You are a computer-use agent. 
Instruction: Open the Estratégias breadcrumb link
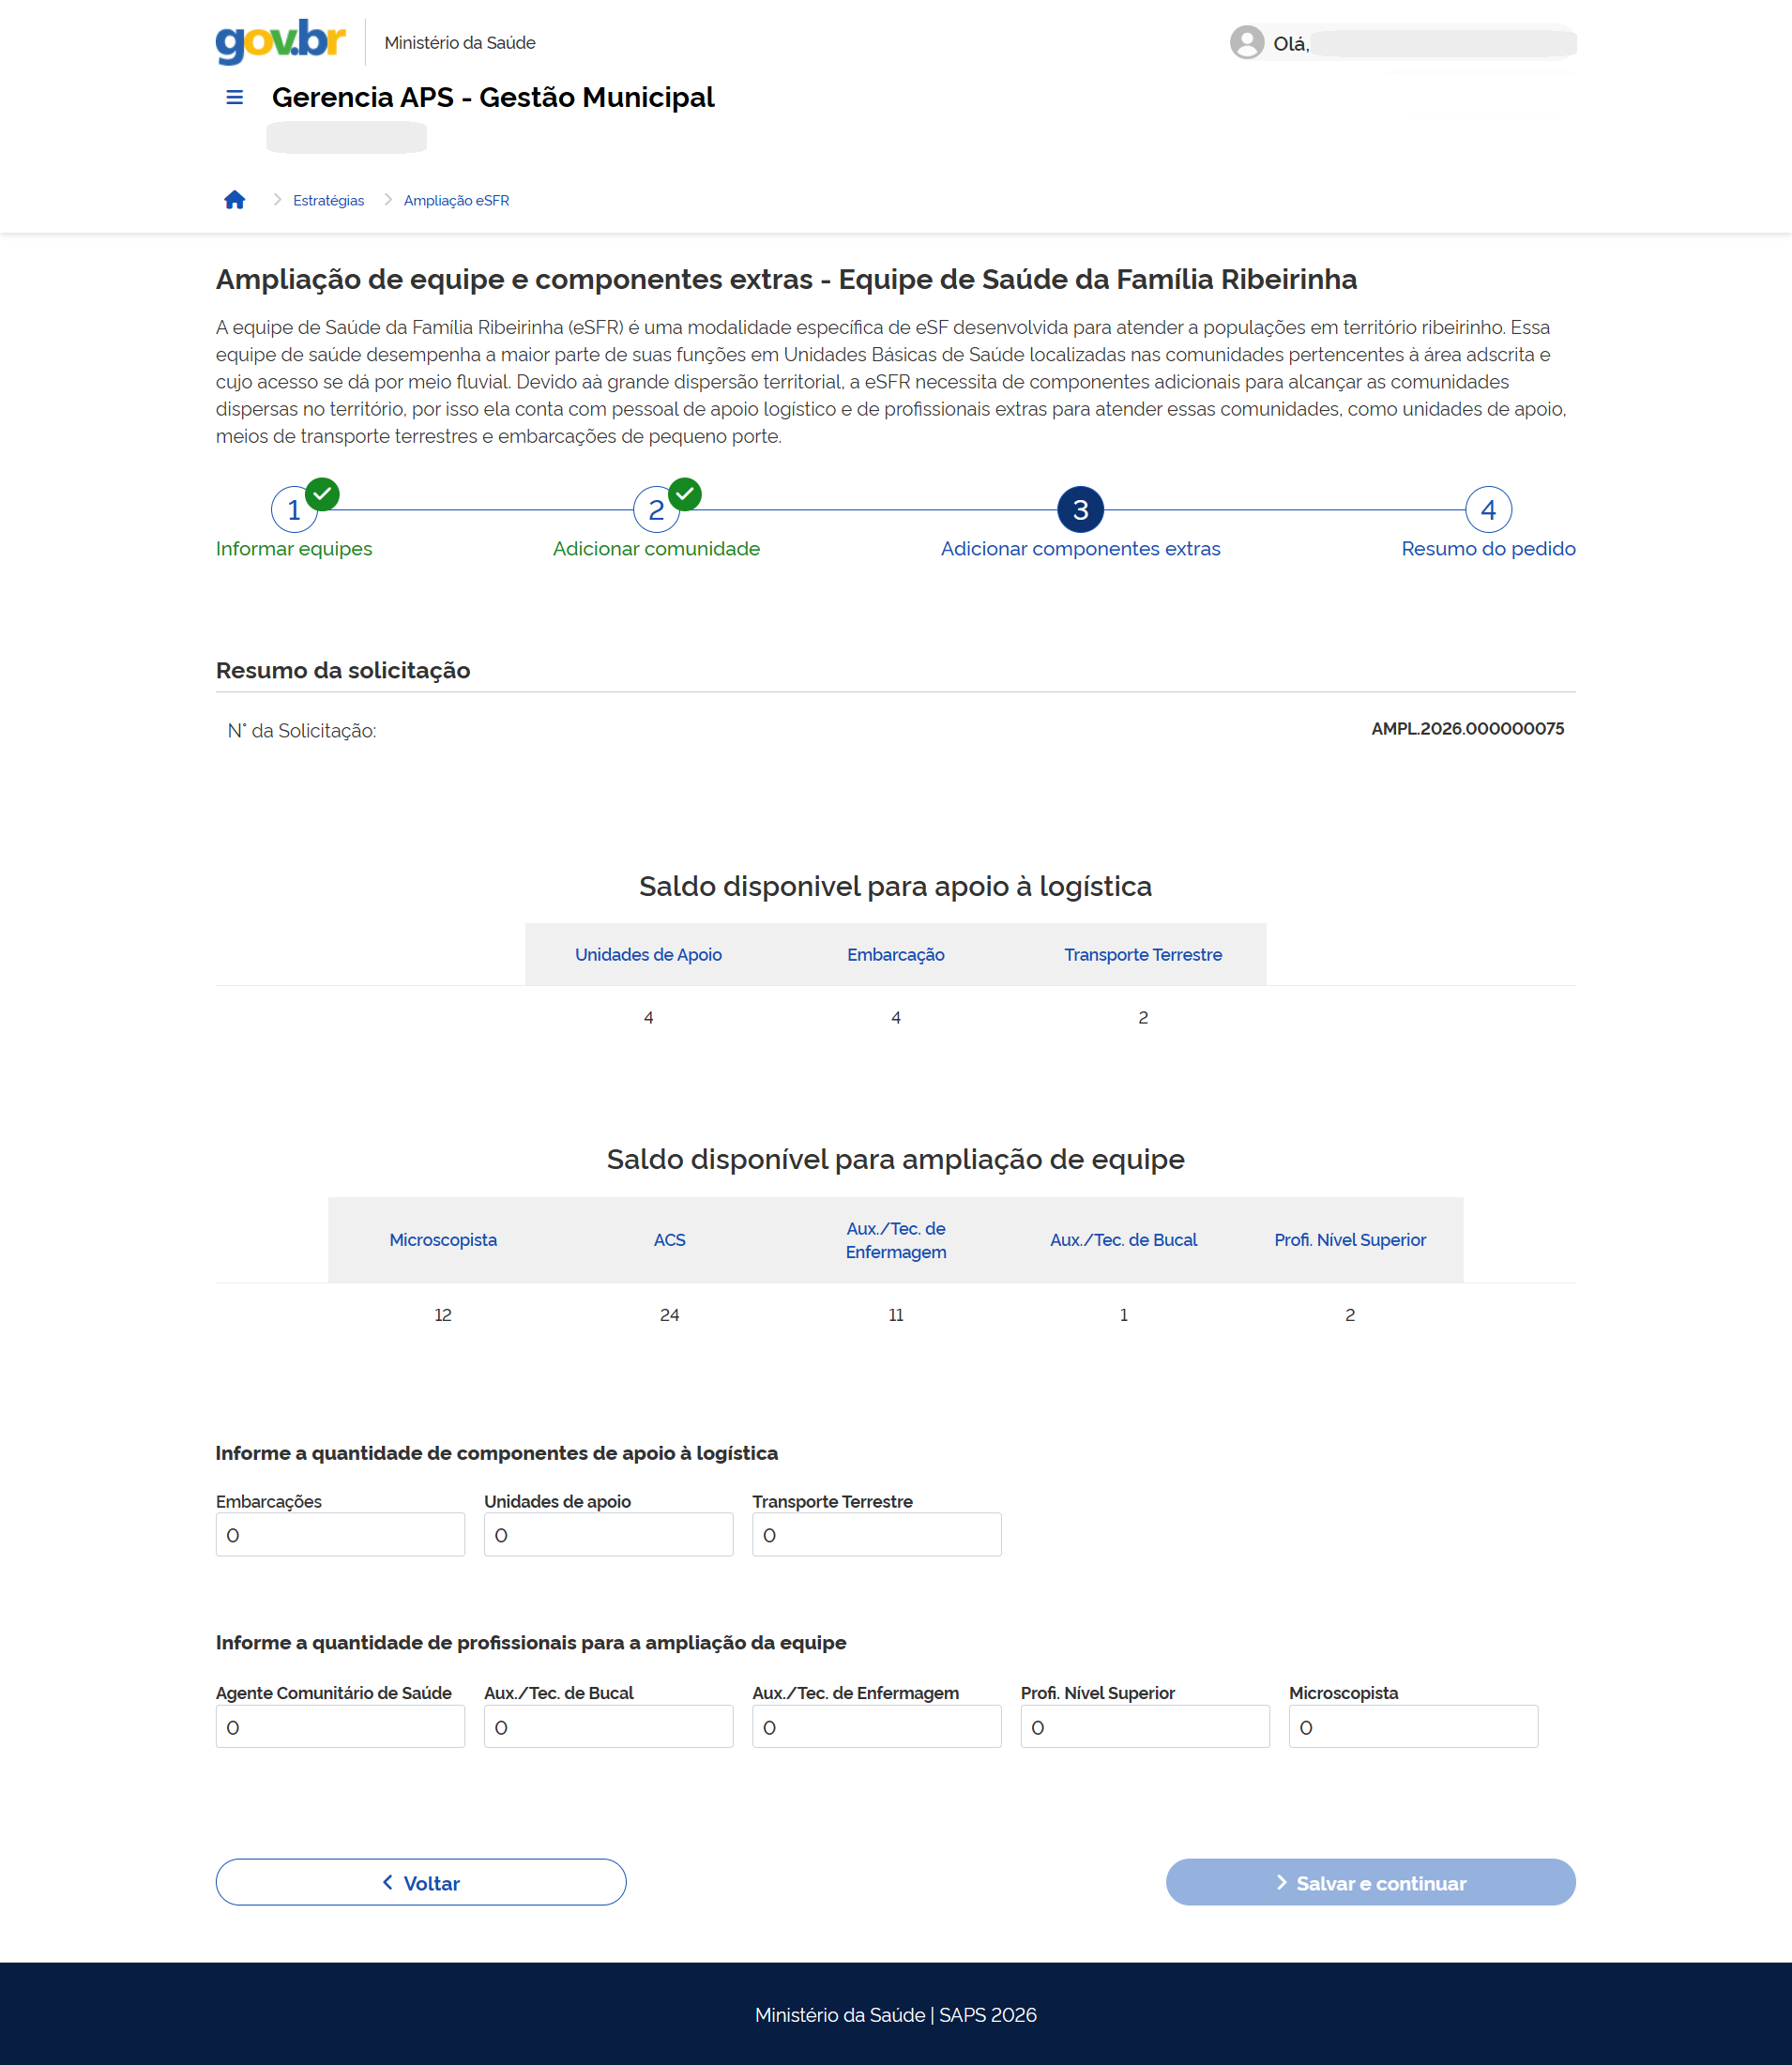click(328, 201)
